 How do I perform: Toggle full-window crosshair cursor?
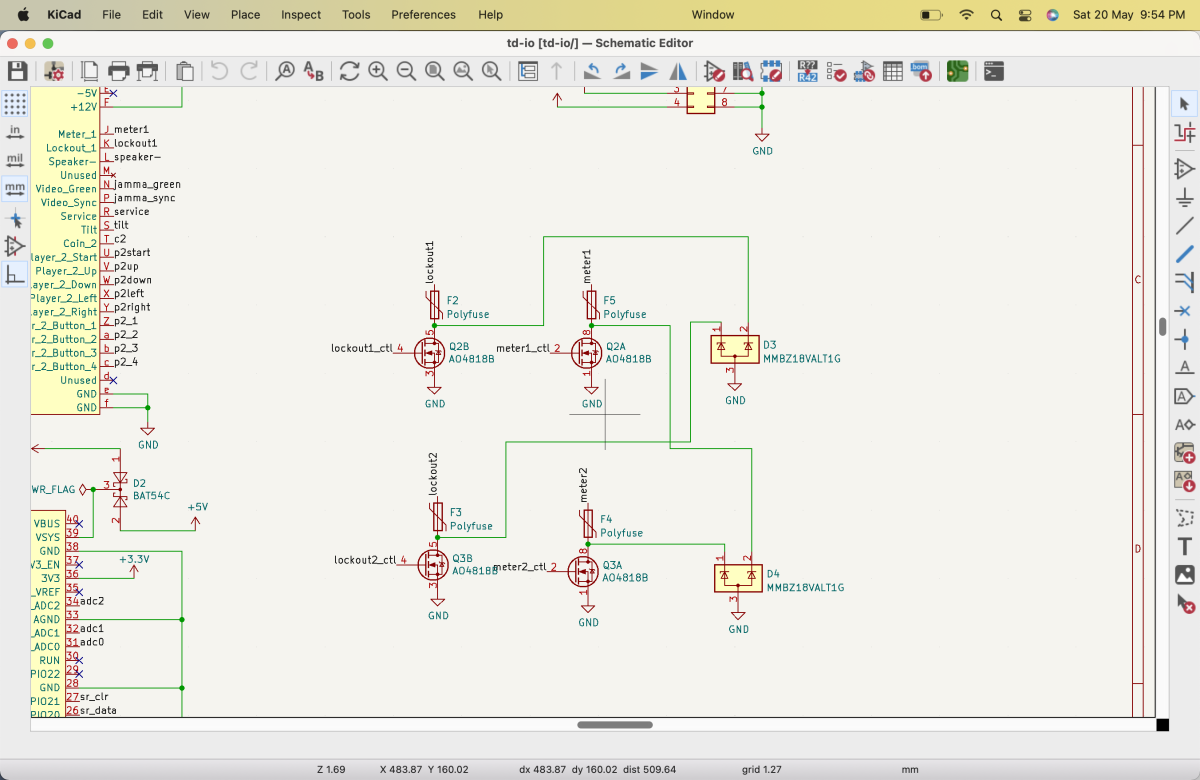click(15, 218)
